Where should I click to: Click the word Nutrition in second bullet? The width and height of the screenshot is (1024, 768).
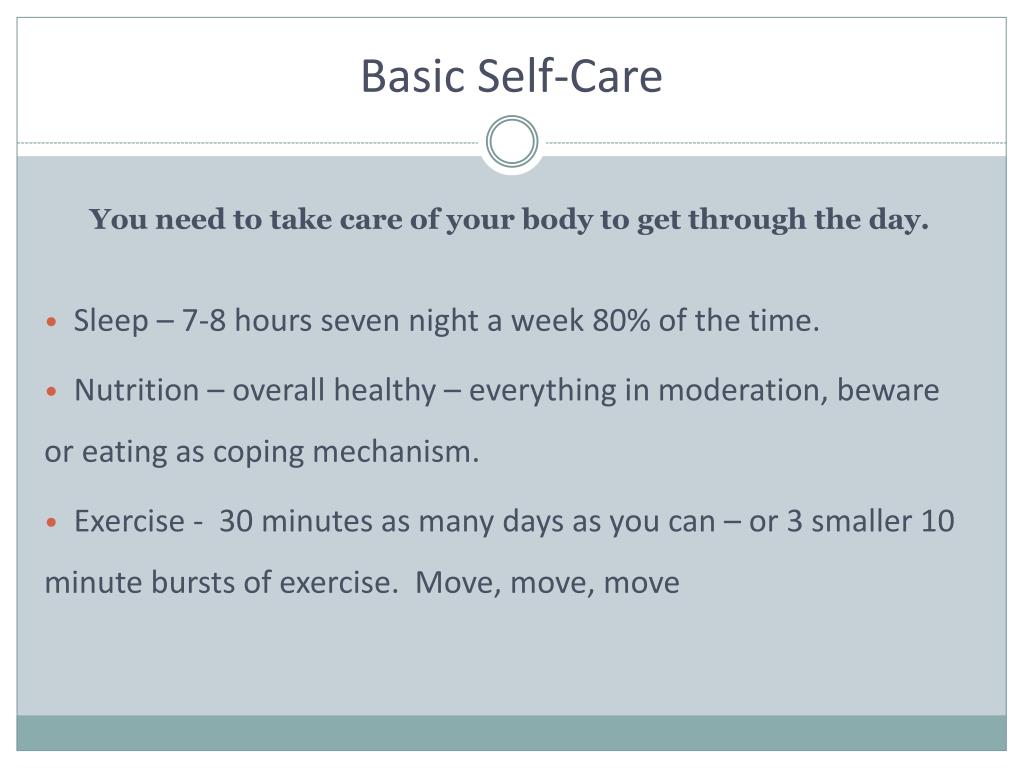(136, 390)
